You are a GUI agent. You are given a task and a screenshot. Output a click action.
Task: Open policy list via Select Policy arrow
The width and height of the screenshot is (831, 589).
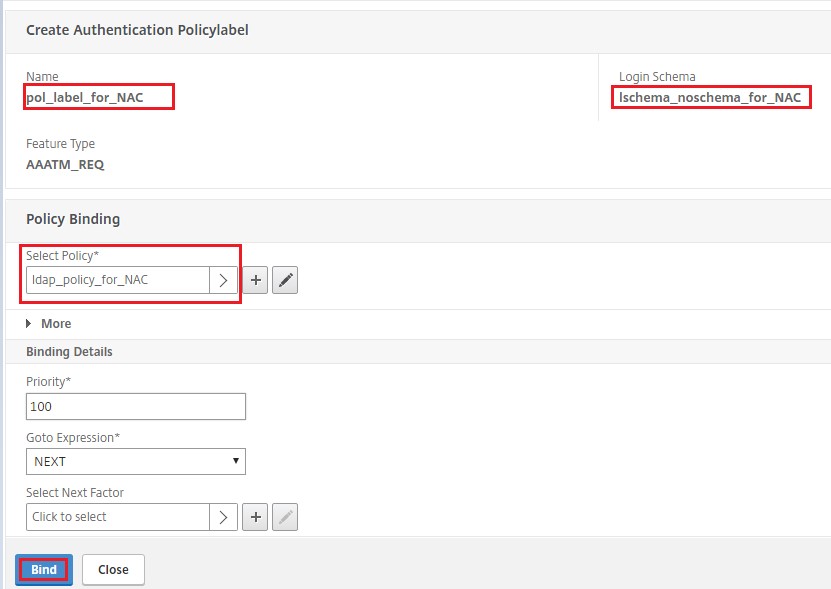[x=223, y=280]
